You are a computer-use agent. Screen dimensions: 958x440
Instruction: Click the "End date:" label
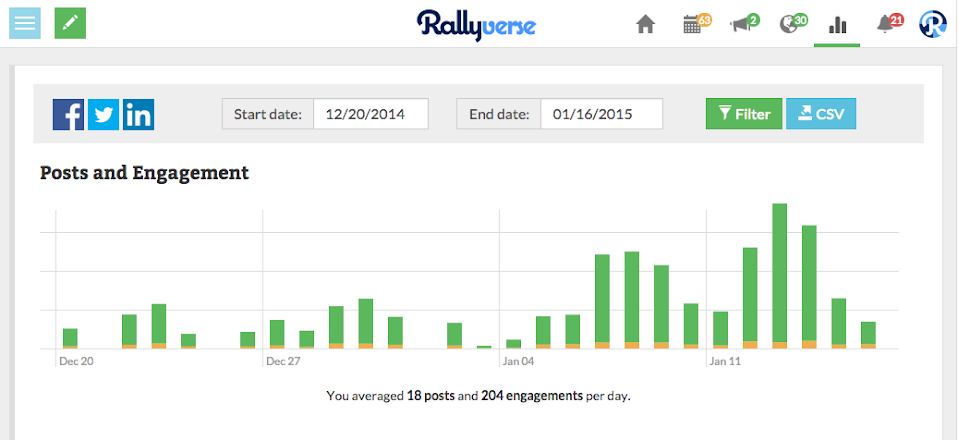coord(499,114)
